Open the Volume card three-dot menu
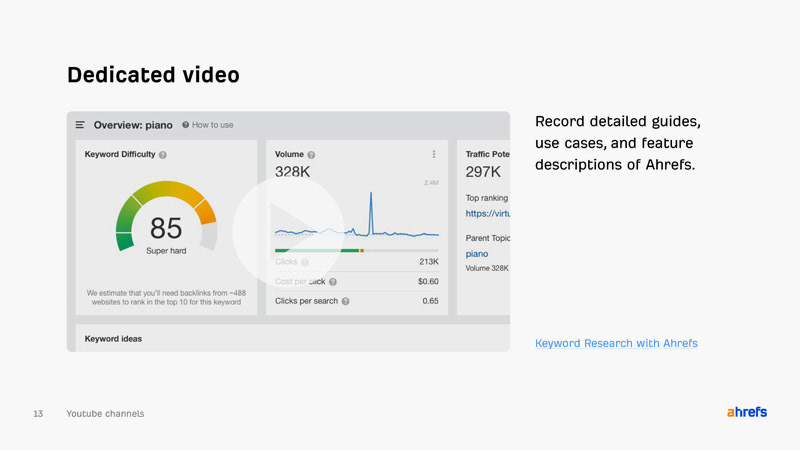Screen dimensions: 800x450 tap(434, 154)
